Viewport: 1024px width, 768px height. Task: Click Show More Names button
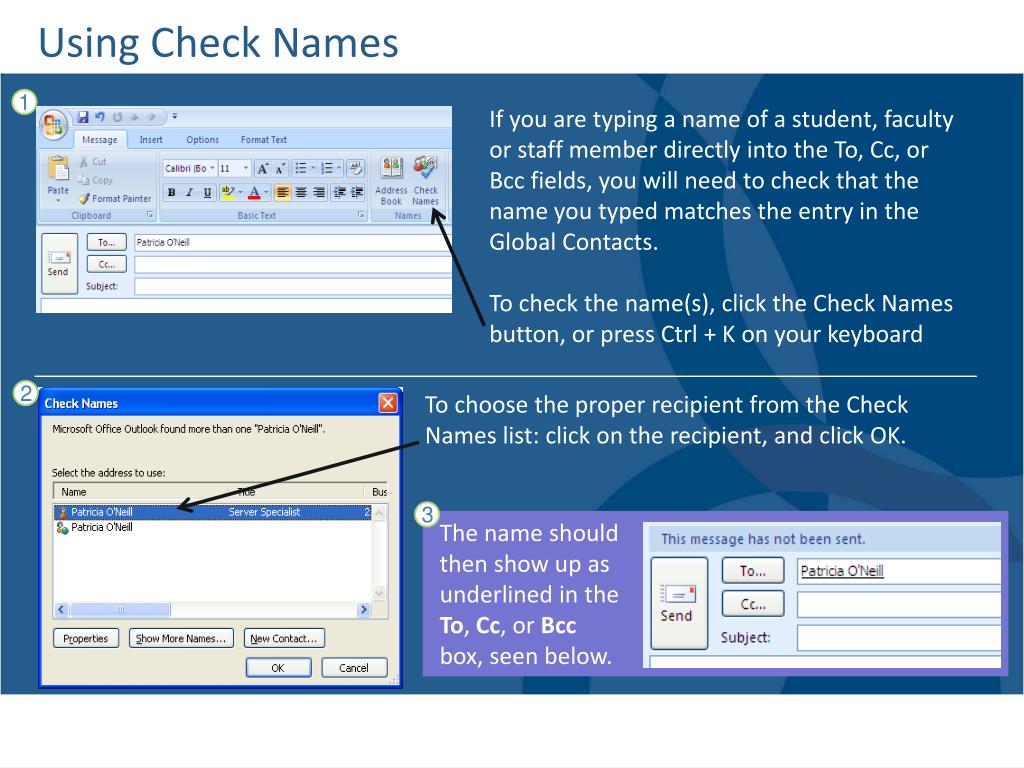[181, 638]
